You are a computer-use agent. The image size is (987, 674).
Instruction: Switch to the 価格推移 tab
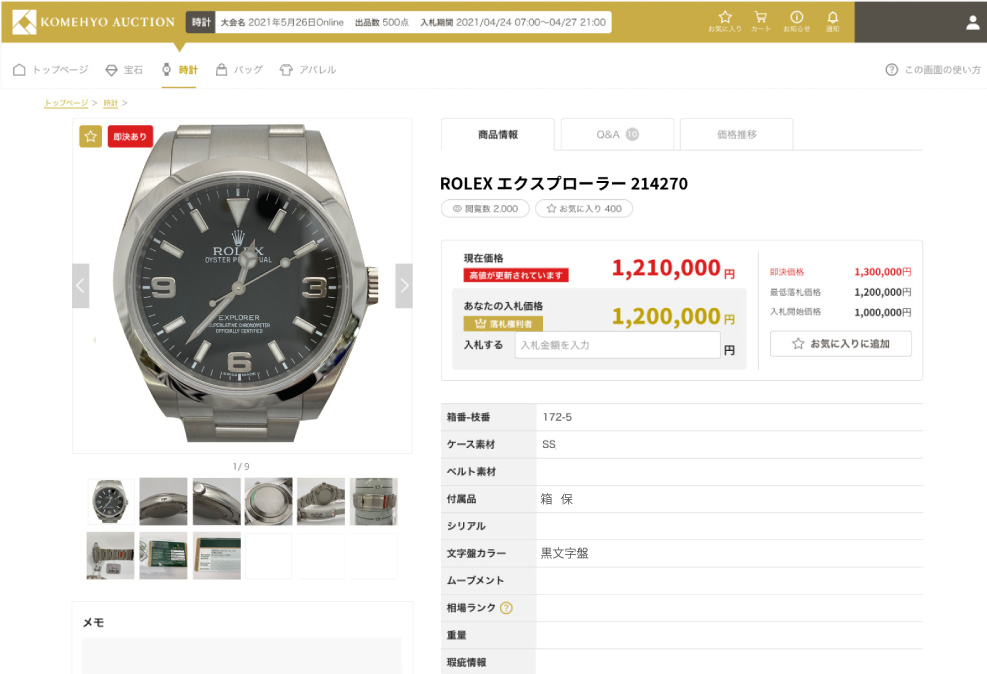(736, 135)
